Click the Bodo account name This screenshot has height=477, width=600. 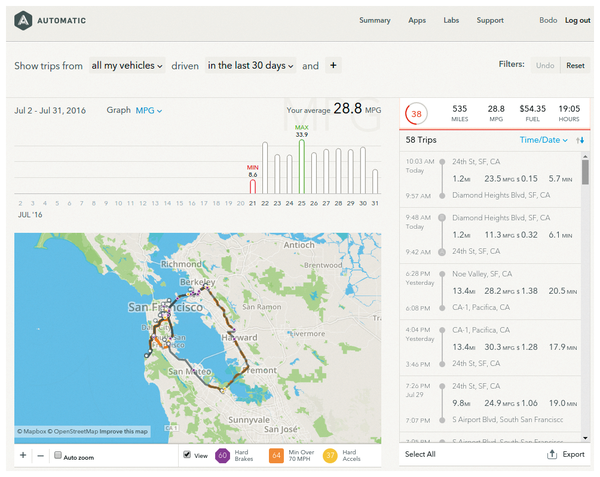(548, 20)
